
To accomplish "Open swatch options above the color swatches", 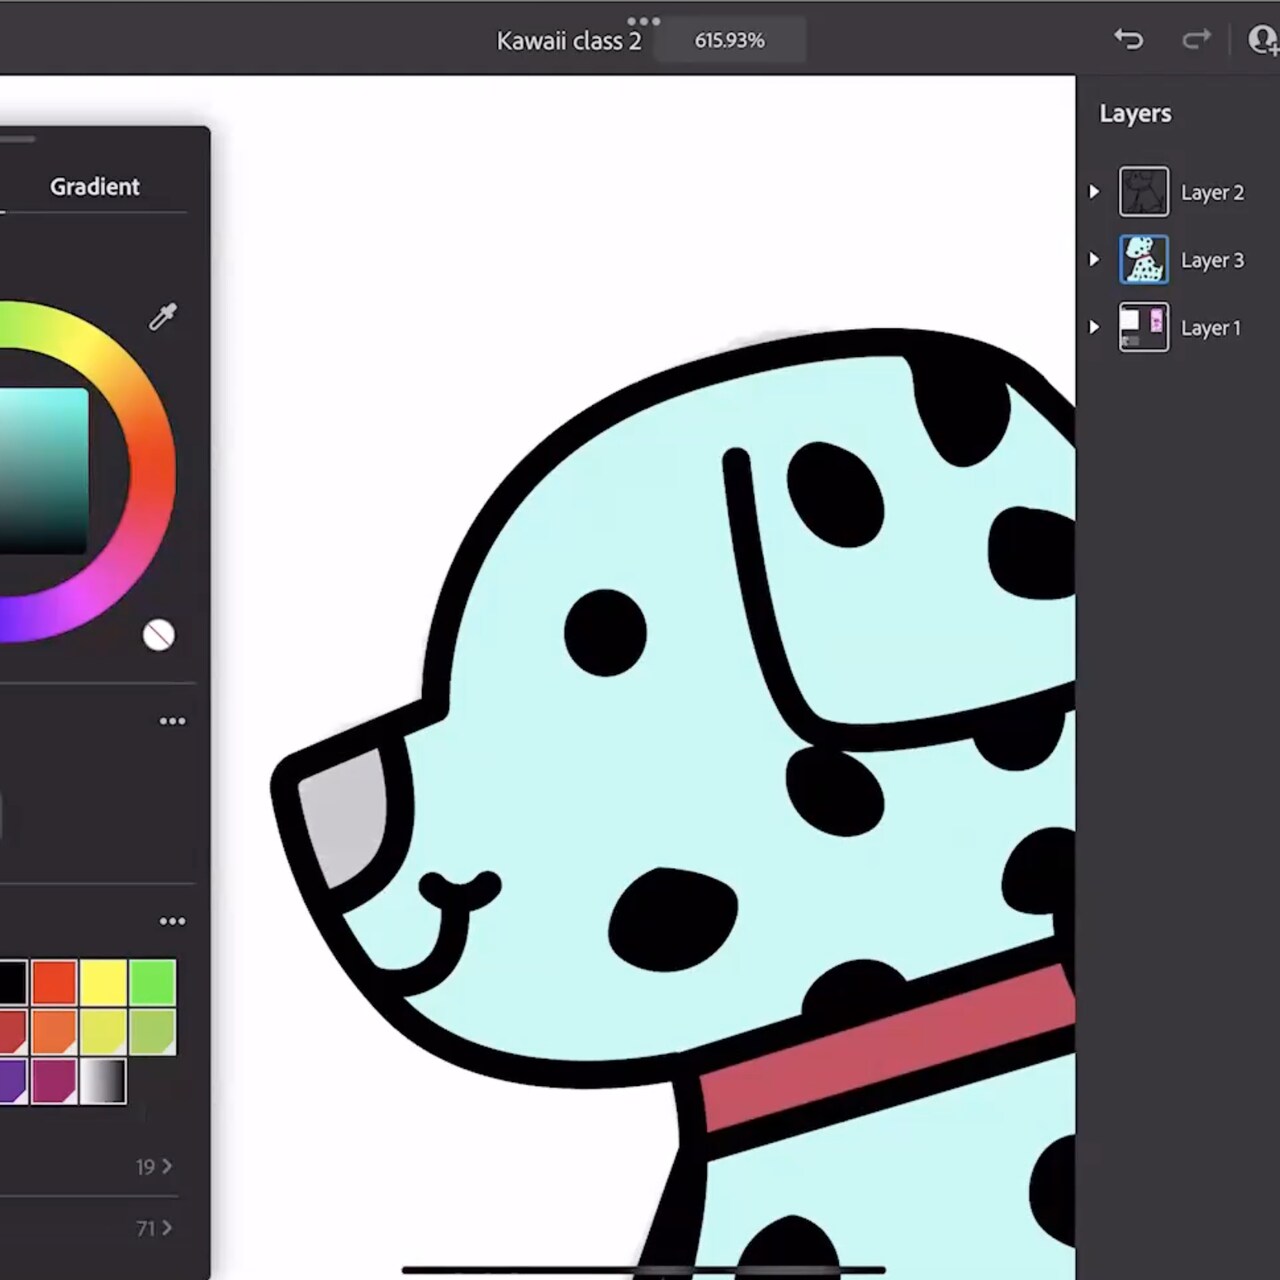I will coord(172,921).
